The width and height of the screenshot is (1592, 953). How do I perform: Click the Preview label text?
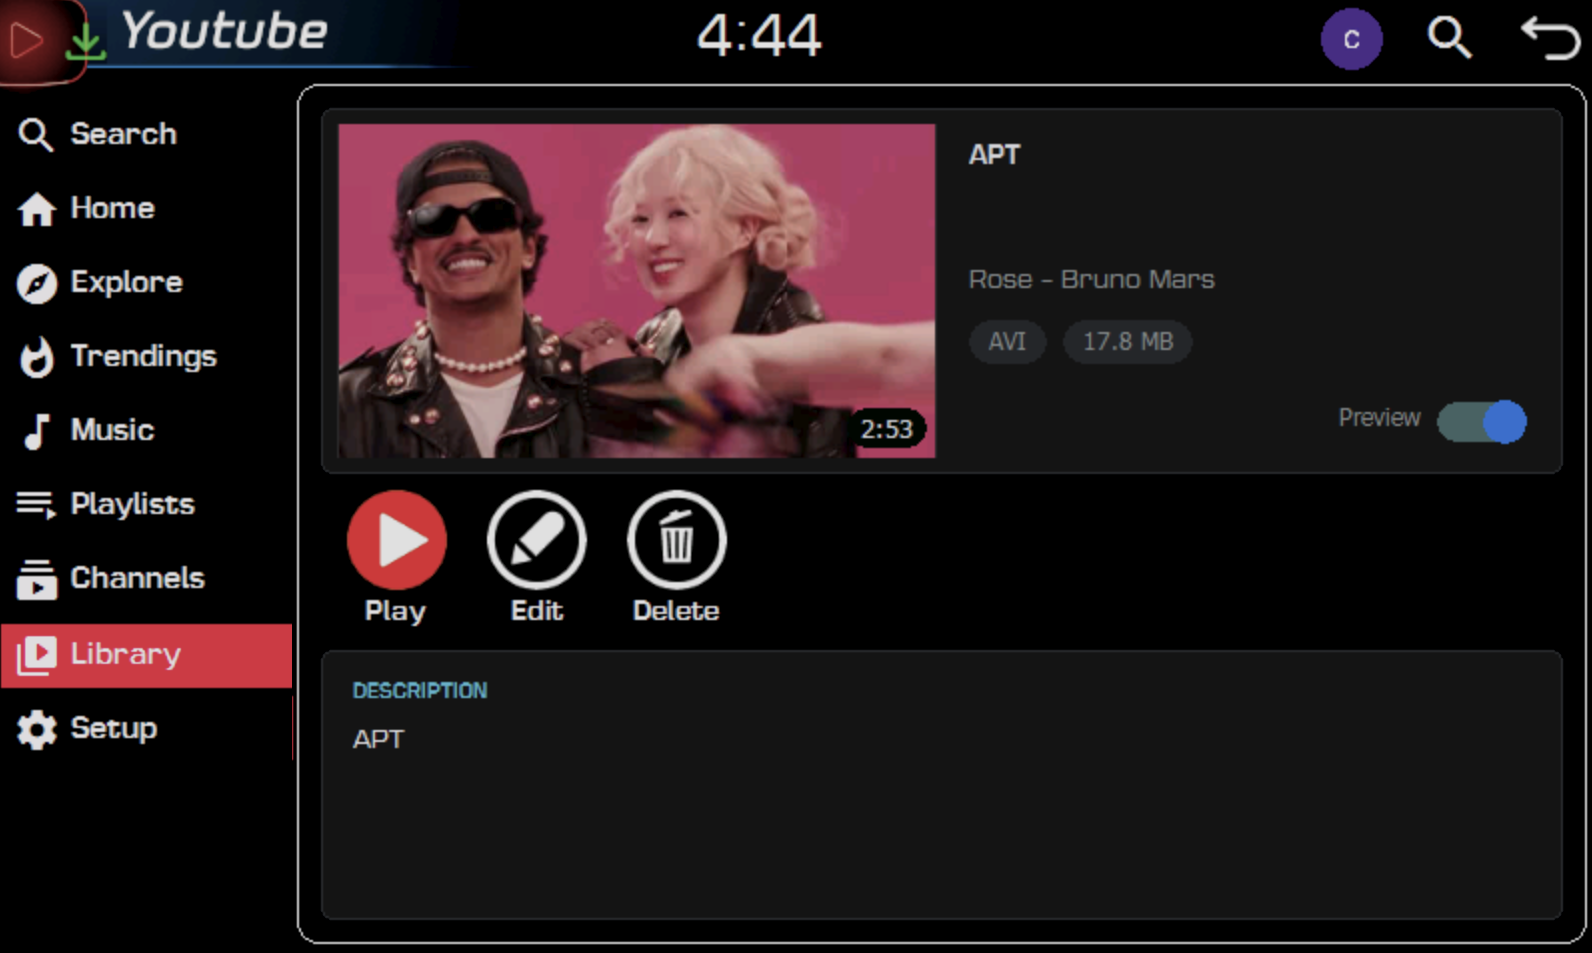(x=1379, y=418)
